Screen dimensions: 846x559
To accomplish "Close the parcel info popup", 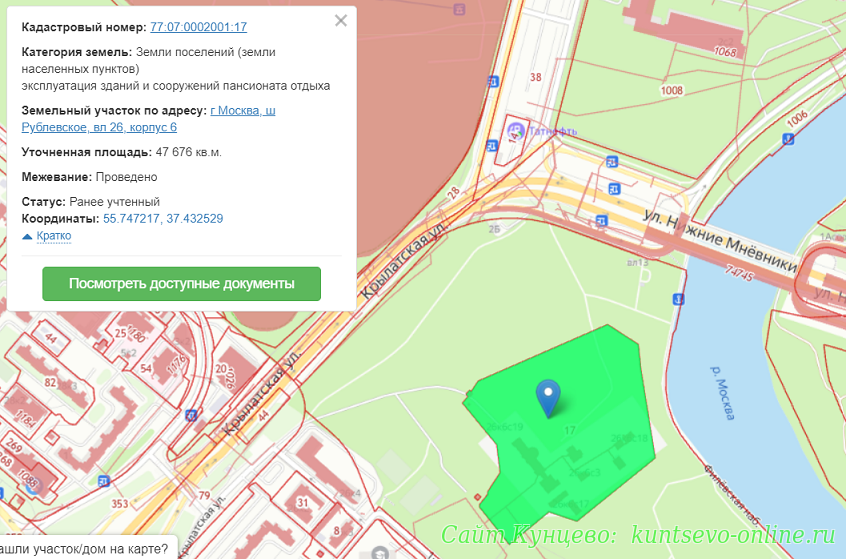I will 341,20.
